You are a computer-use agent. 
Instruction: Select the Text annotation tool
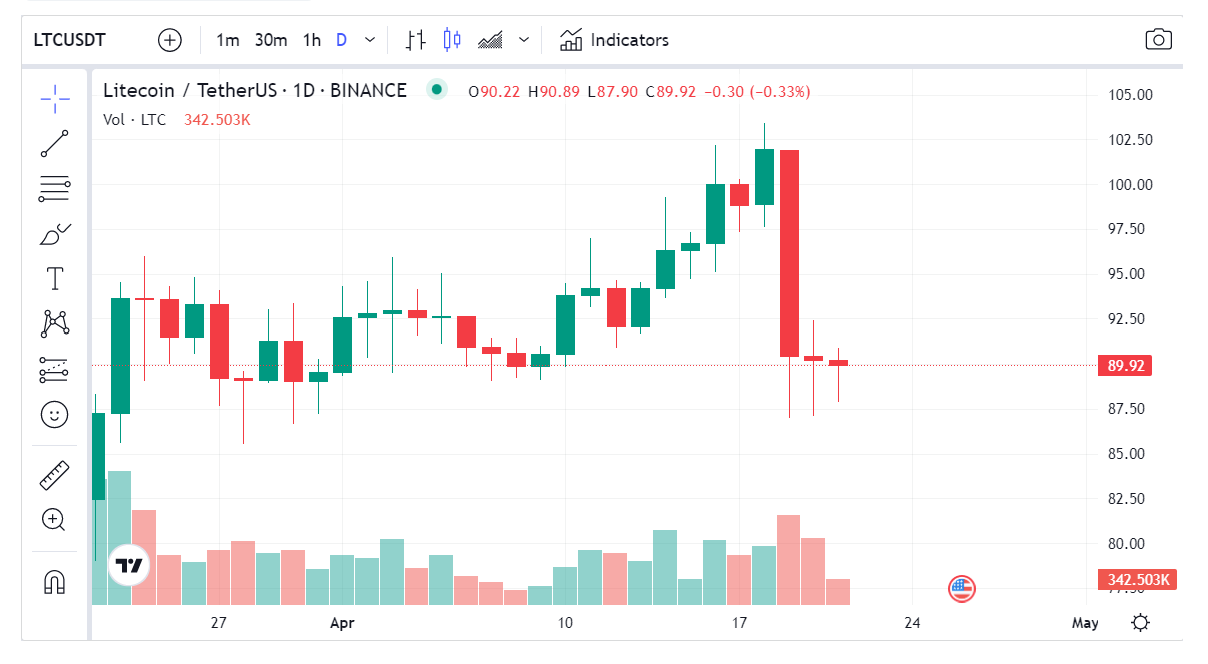point(55,278)
